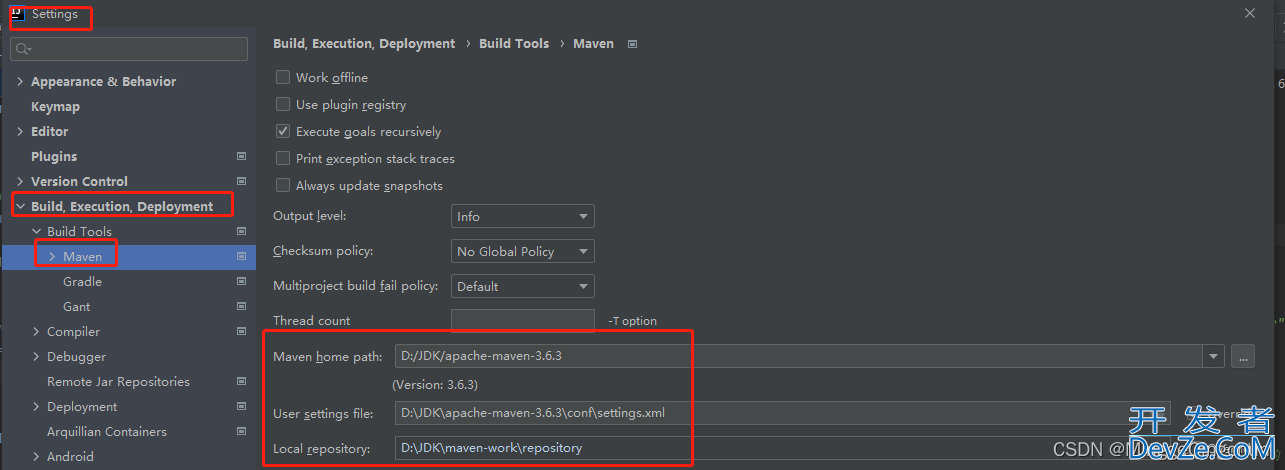The height and width of the screenshot is (470, 1285).
Task: Click the project-level icon beside Remote Jar Repositories
Action: 241,381
